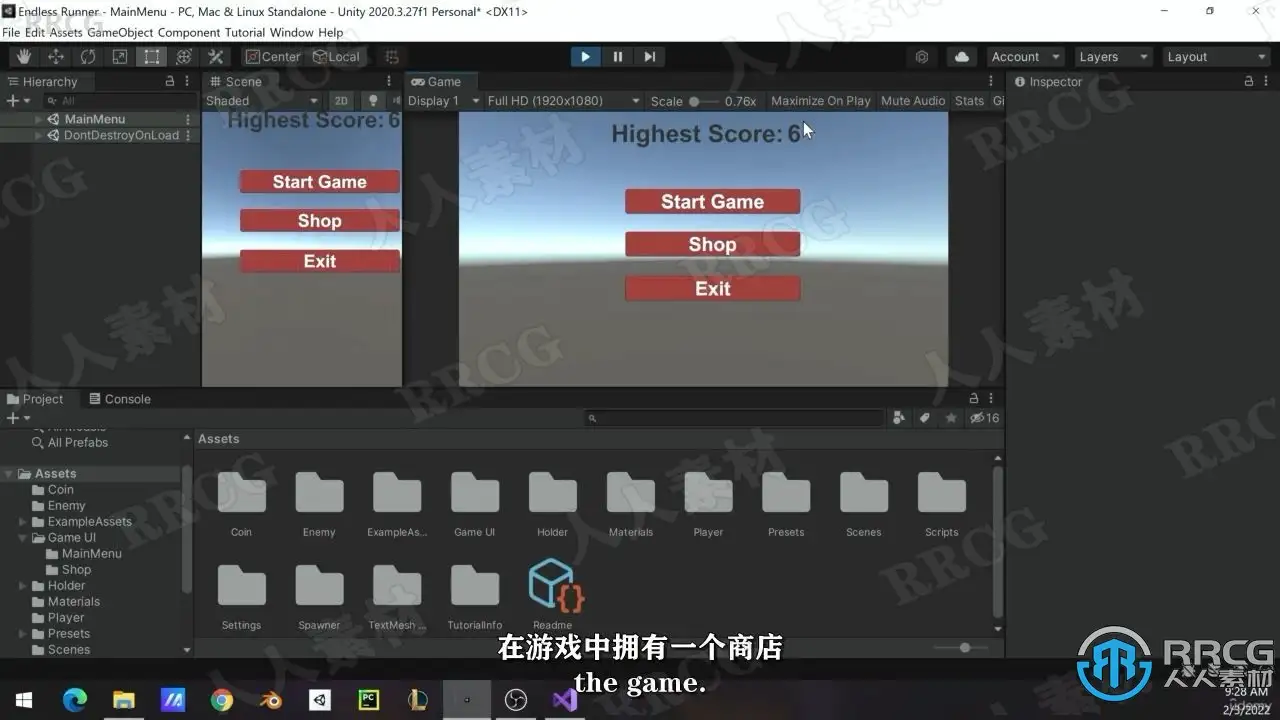This screenshot has height=720, width=1280.
Task: Lock the Inspector panel
Action: (x=1249, y=82)
